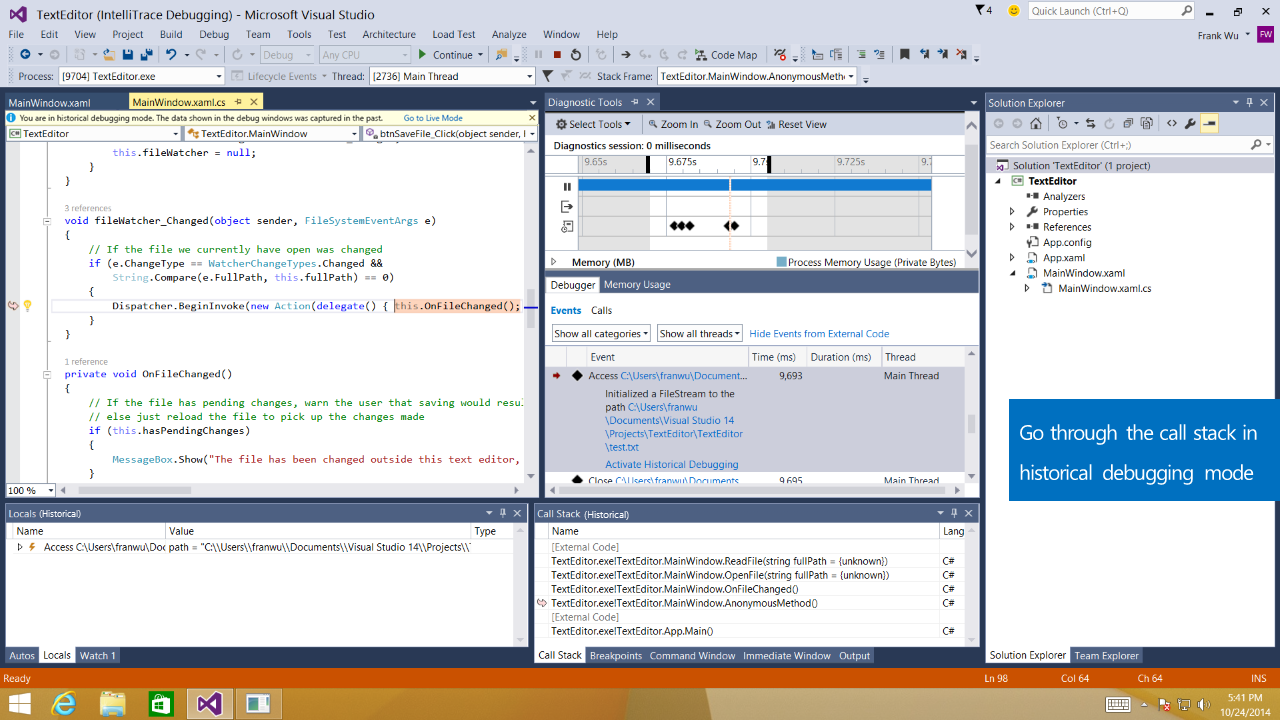Click the Undo icon in toolbar
The width and height of the screenshot is (1280, 720).
171,54
